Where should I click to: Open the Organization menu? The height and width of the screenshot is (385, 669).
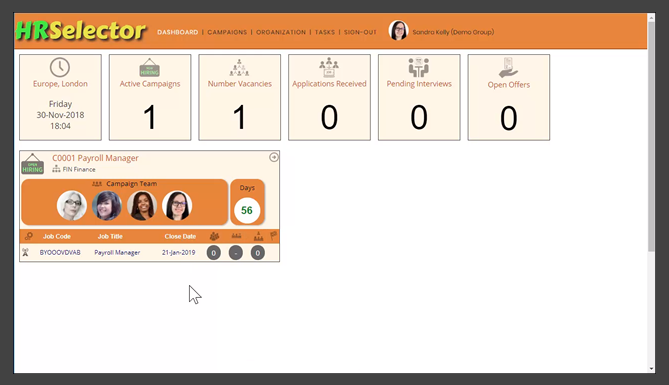pos(281,32)
